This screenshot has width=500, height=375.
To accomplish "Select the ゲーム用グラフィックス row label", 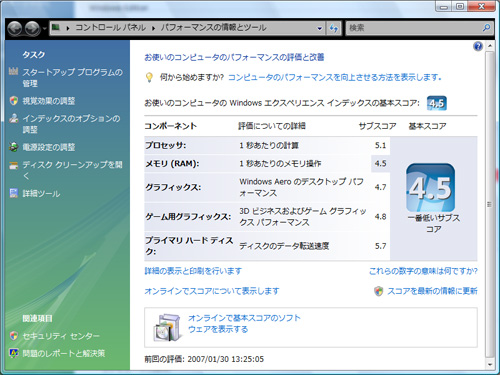I will pyautogui.click(x=188, y=217).
